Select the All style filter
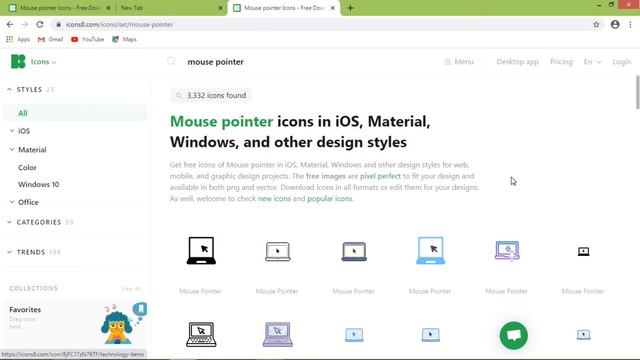Screen dimensions: 640x360 coord(75,113)
